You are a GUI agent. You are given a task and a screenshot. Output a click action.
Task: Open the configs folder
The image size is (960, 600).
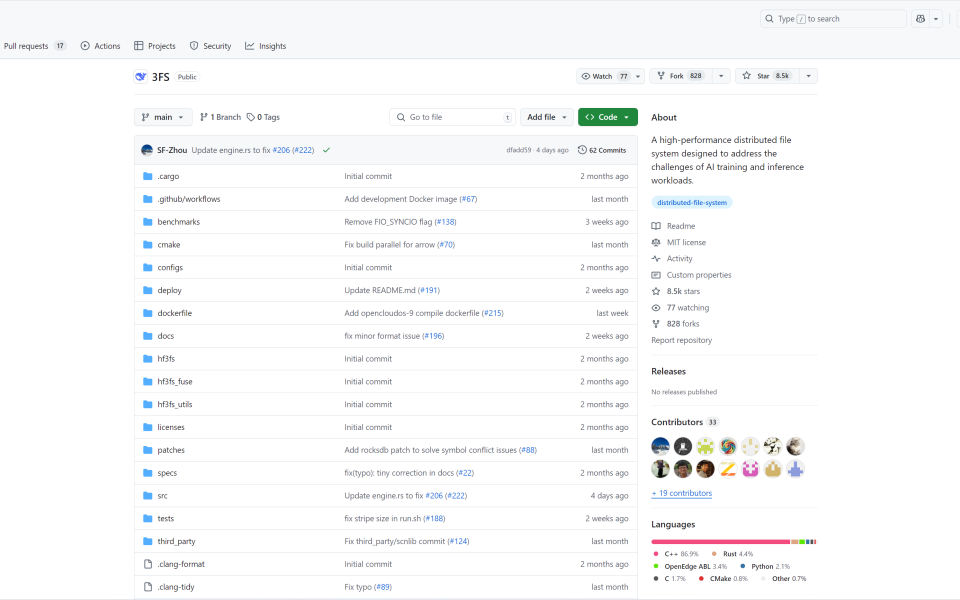tap(170, 268)
